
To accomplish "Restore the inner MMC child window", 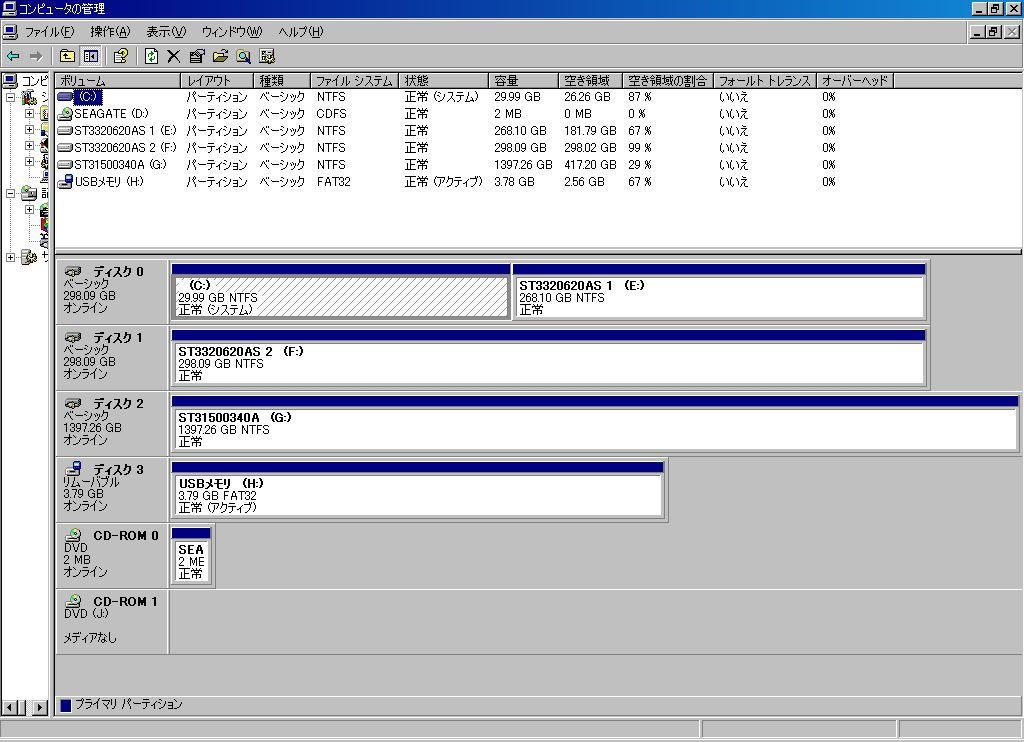I will (993, 32).
